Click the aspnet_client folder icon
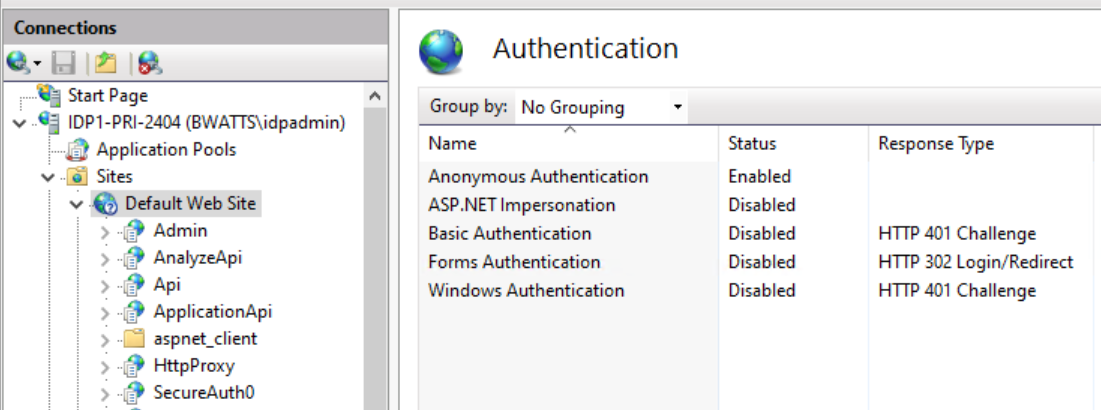1101x410 pixels. (x=133, y=339)
